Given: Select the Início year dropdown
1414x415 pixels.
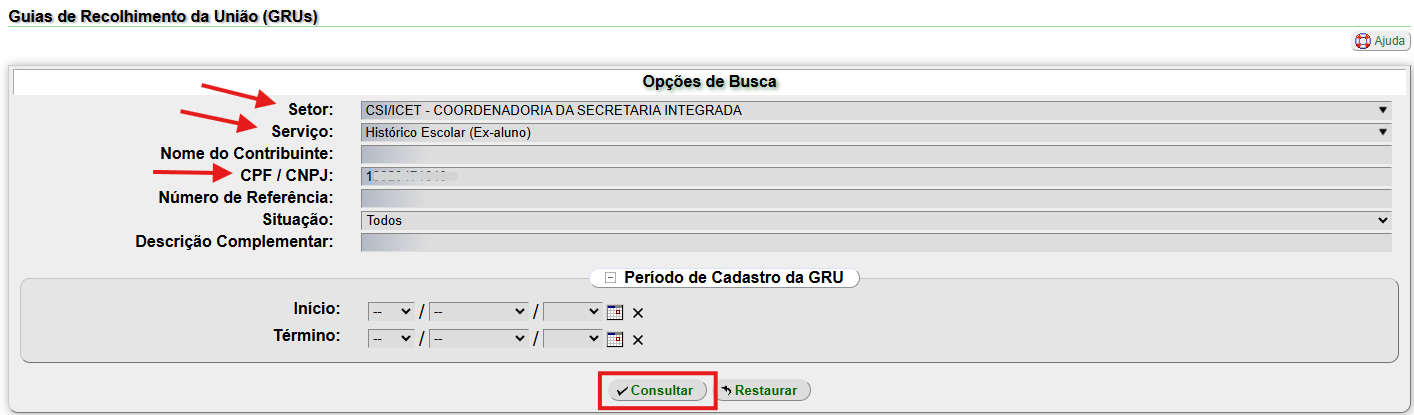Looking at the screenshot, I should pos(573,312).
